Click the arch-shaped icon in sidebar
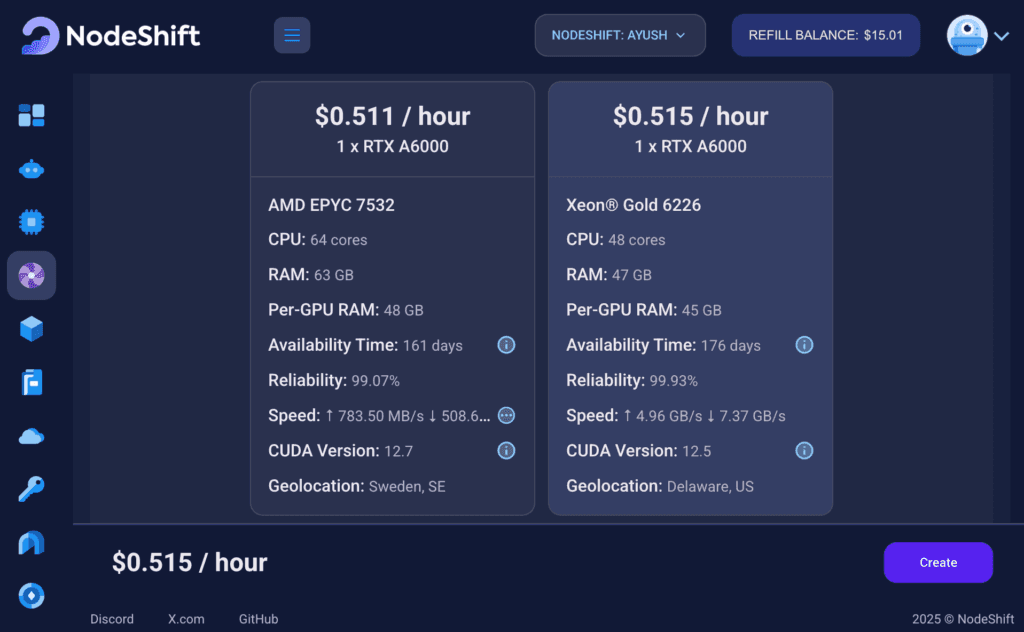Screen dimensions: 1024x632 (31, 543)
